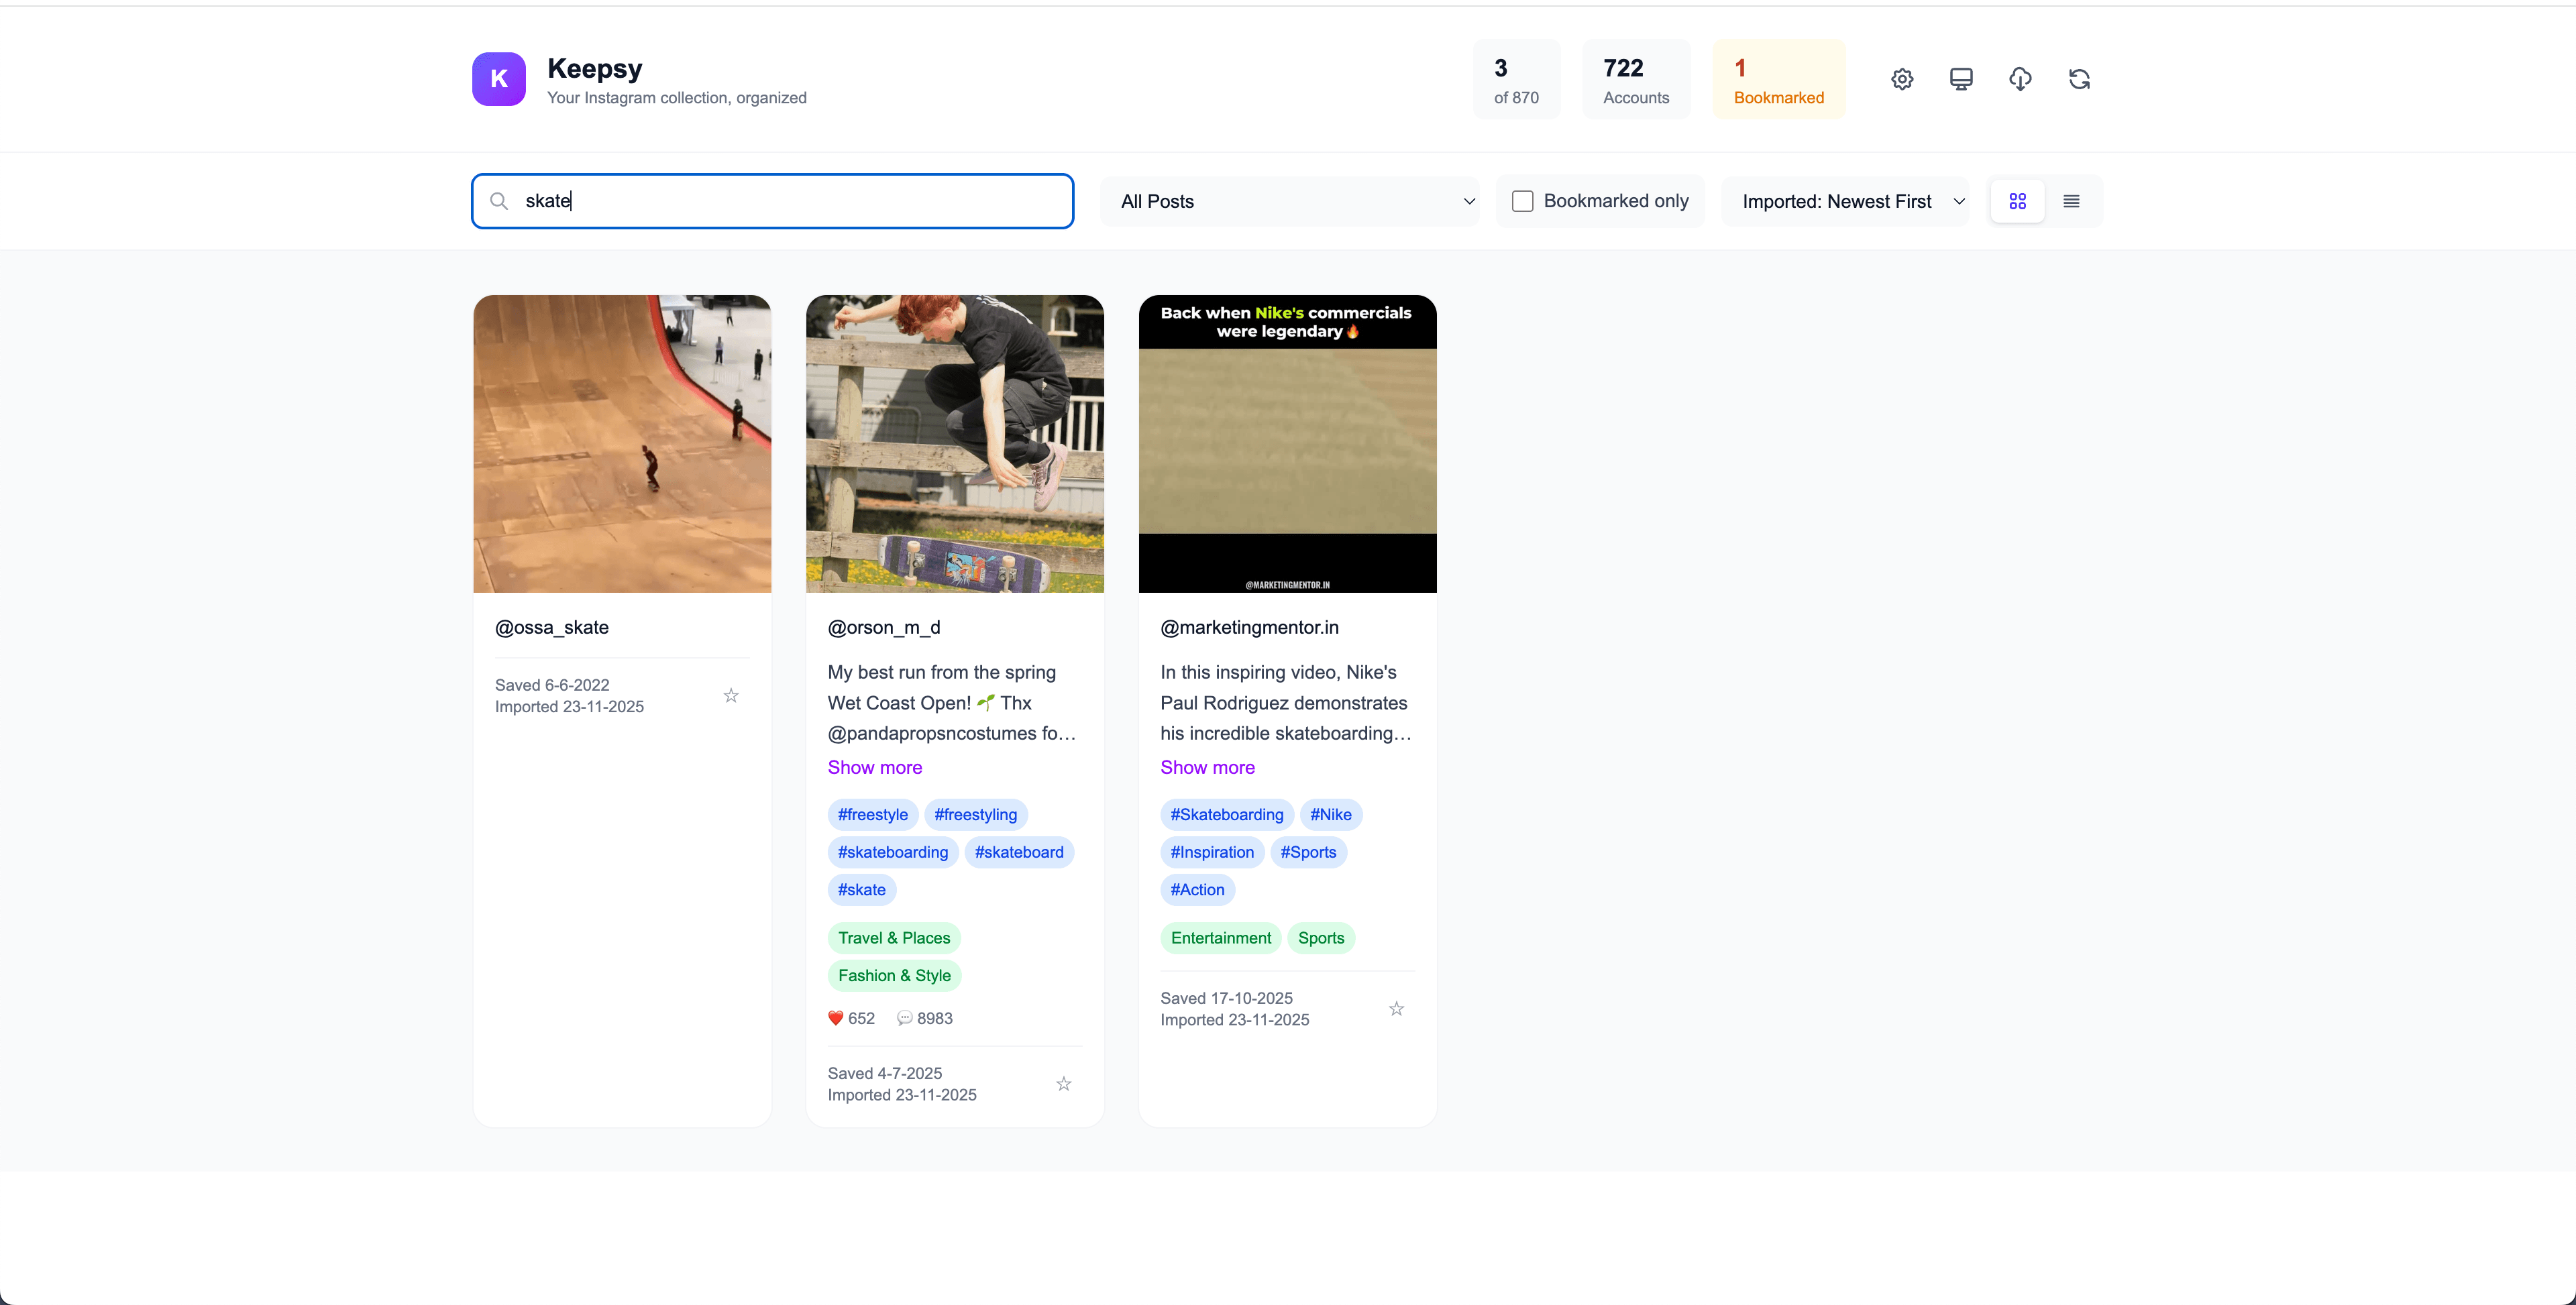Click the #skate hashtag
2576x1305 pixels.
[862, 890]
